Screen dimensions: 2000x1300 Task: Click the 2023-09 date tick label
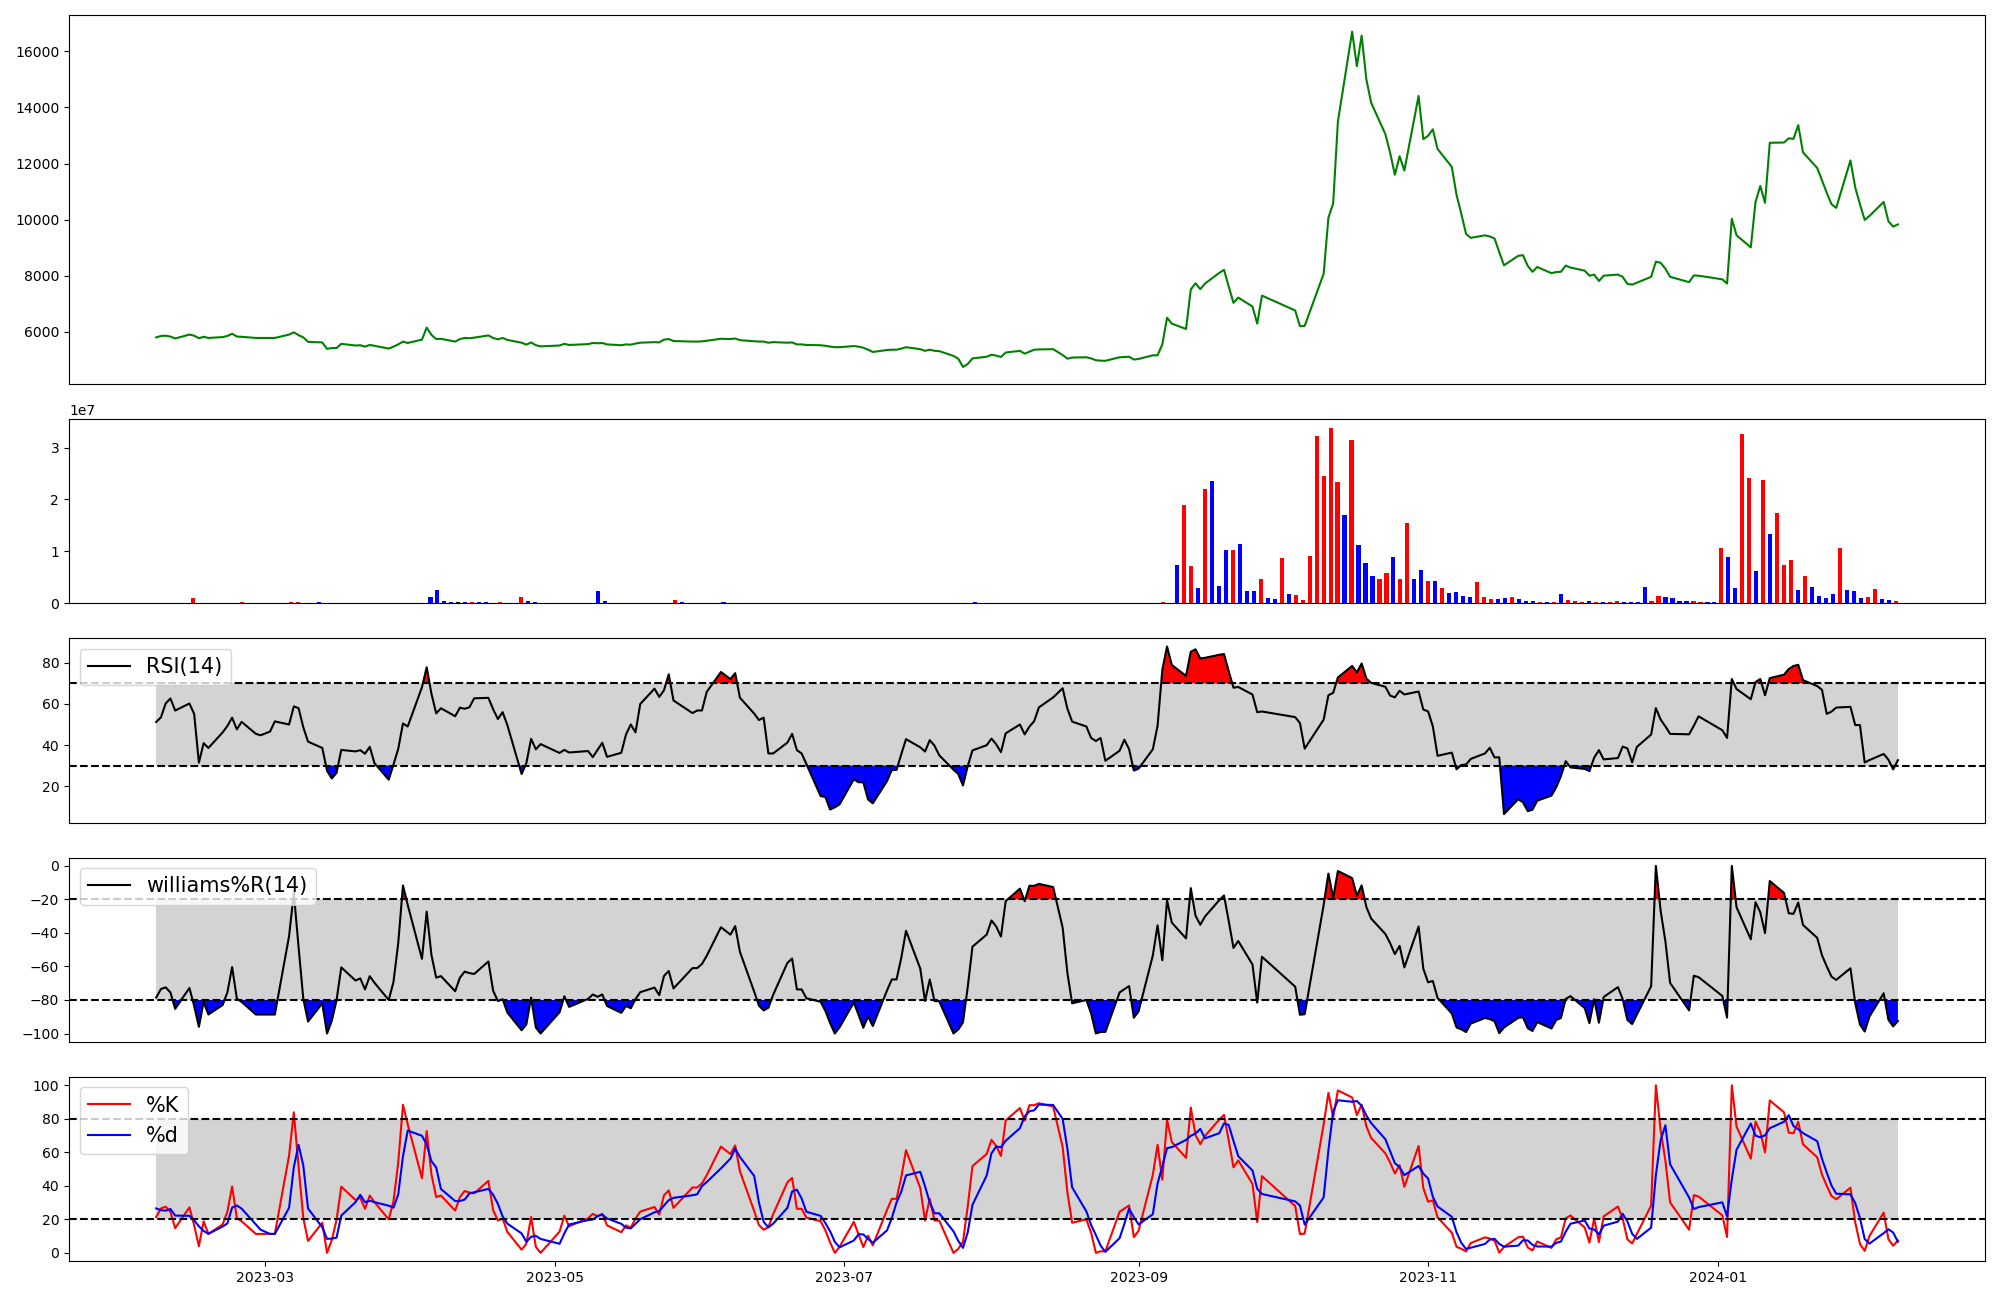(1138, 1277)
